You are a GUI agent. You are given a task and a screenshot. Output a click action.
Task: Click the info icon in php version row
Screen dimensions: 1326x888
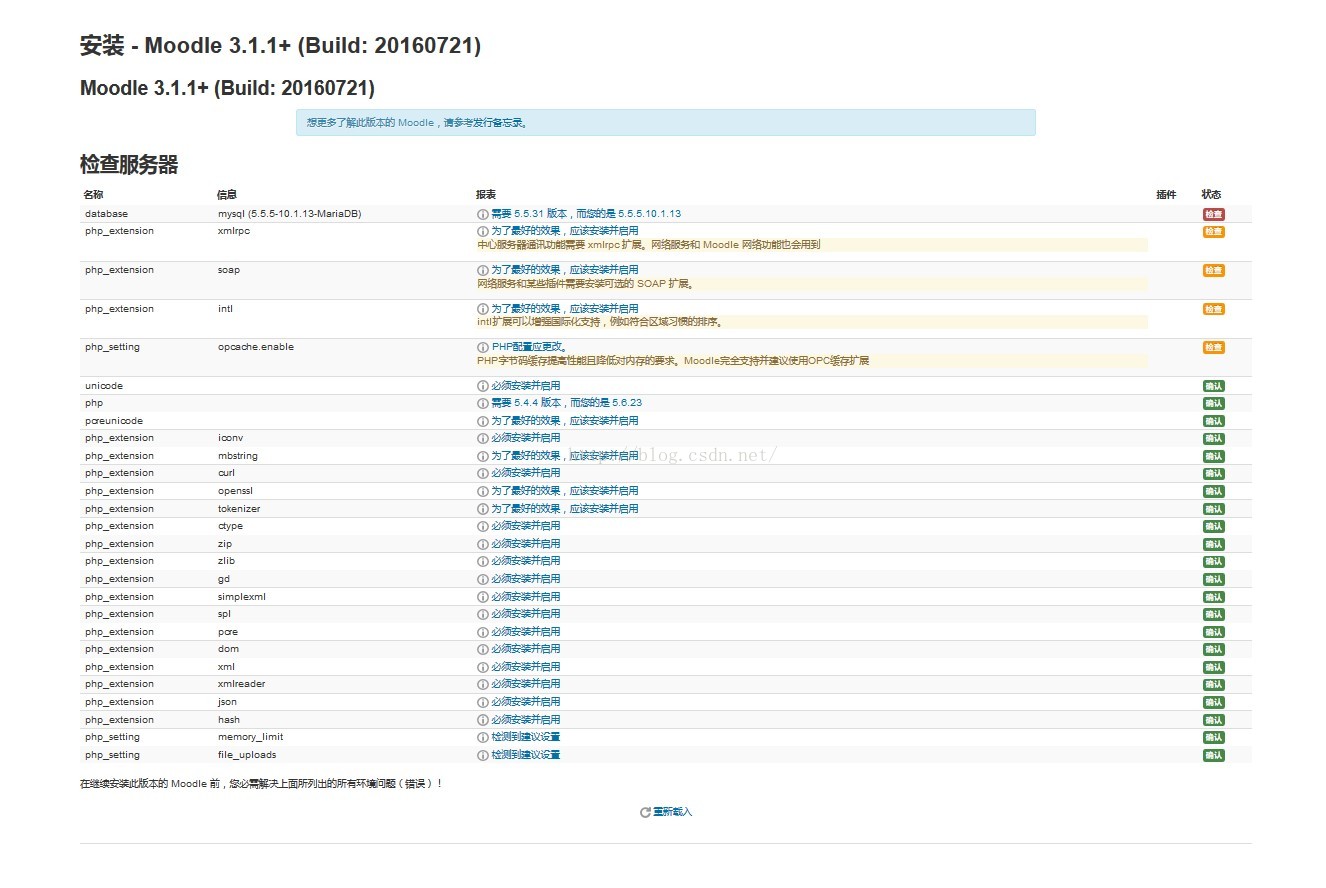point(483,403)
